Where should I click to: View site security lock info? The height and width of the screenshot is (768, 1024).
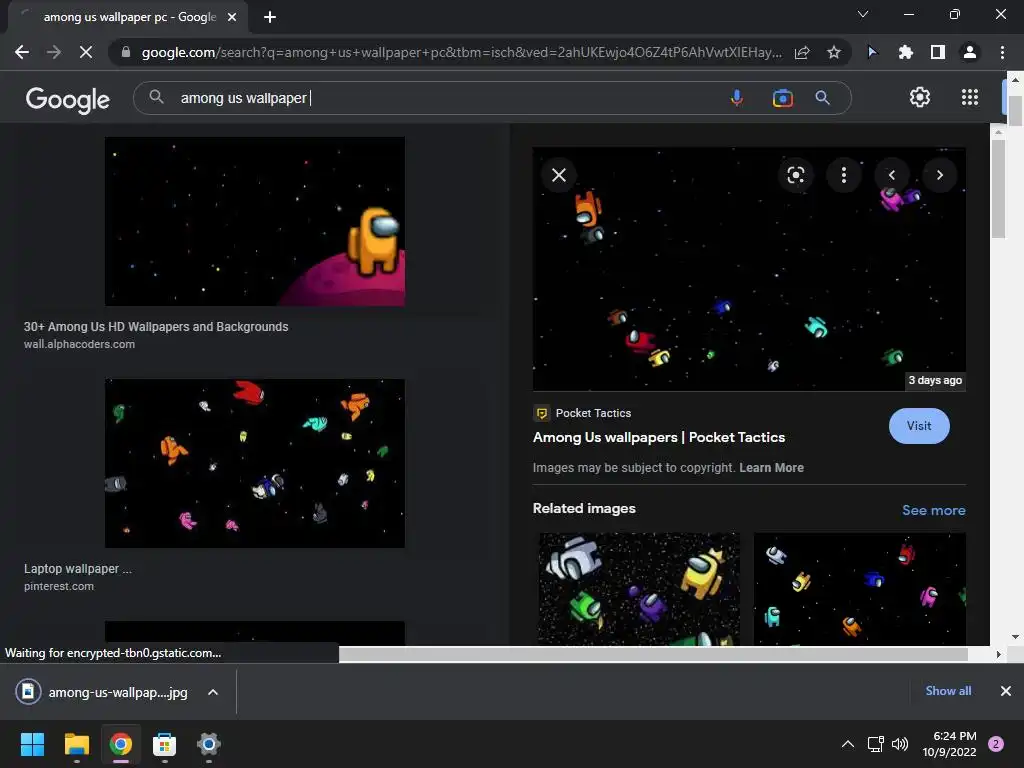click(x=126, y=52)
